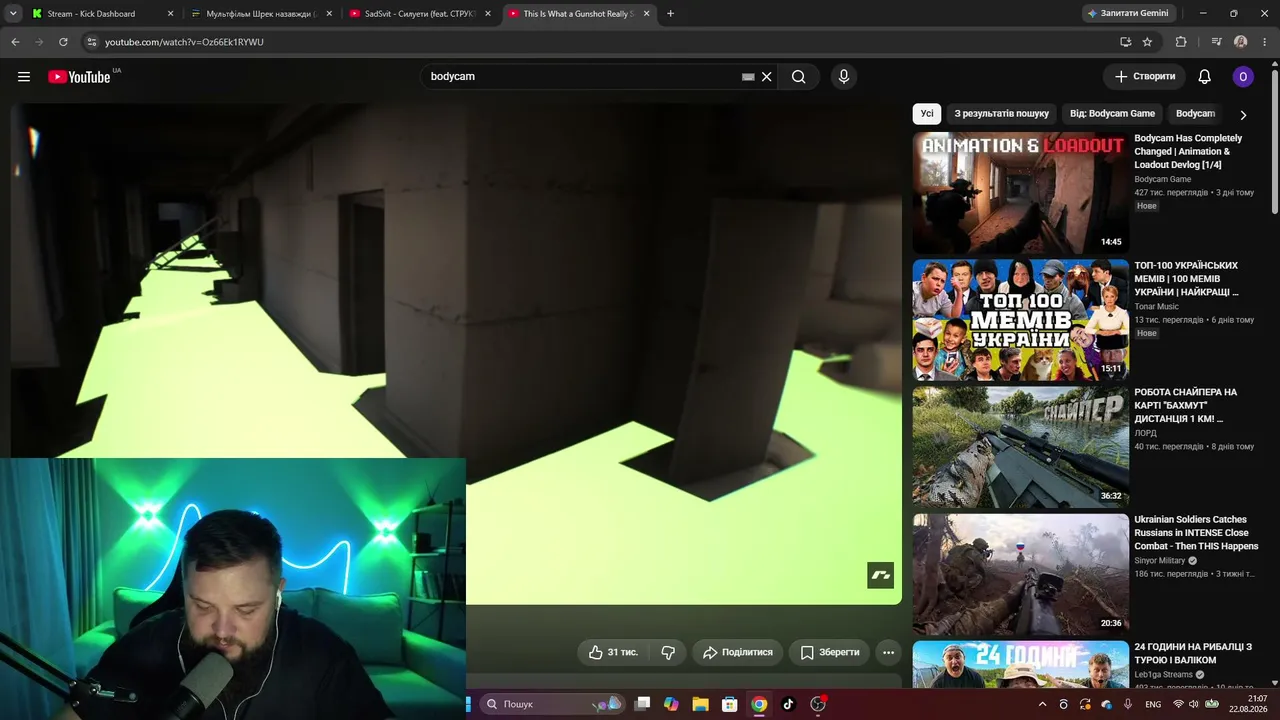Open Task View on the taskbar

point(643,704)
